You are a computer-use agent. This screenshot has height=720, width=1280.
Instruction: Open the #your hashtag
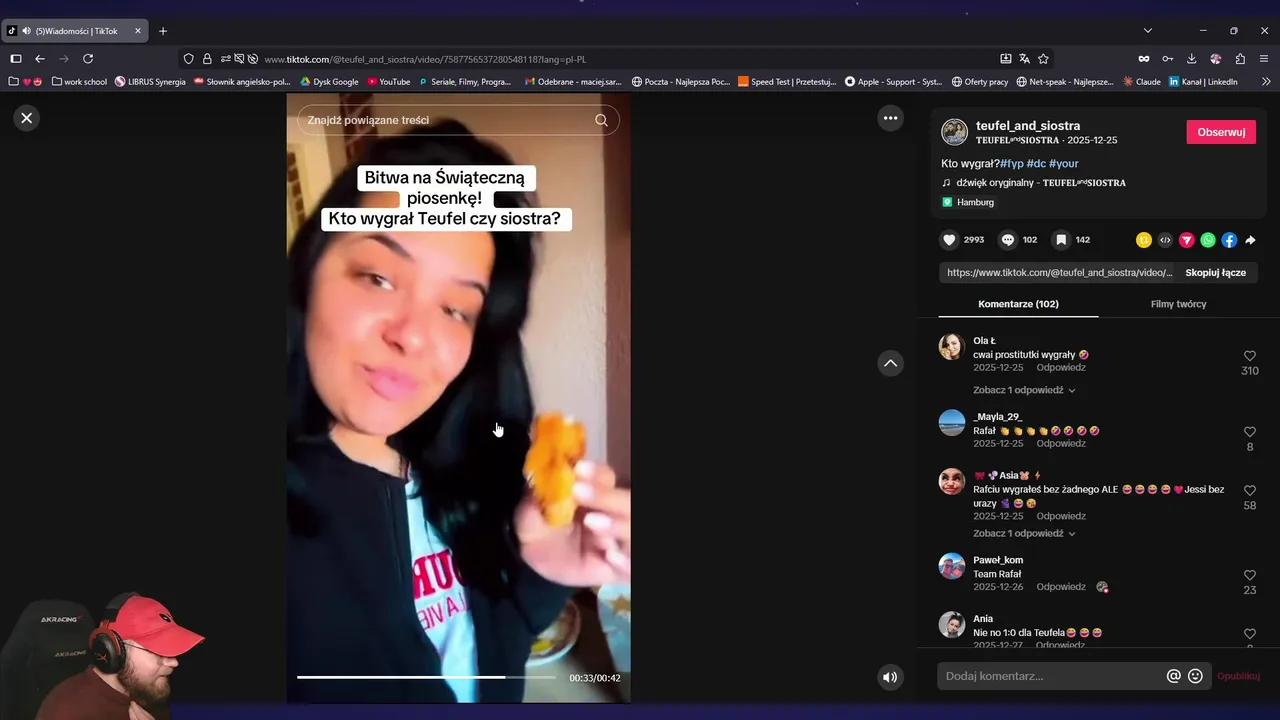point(1063,163)
